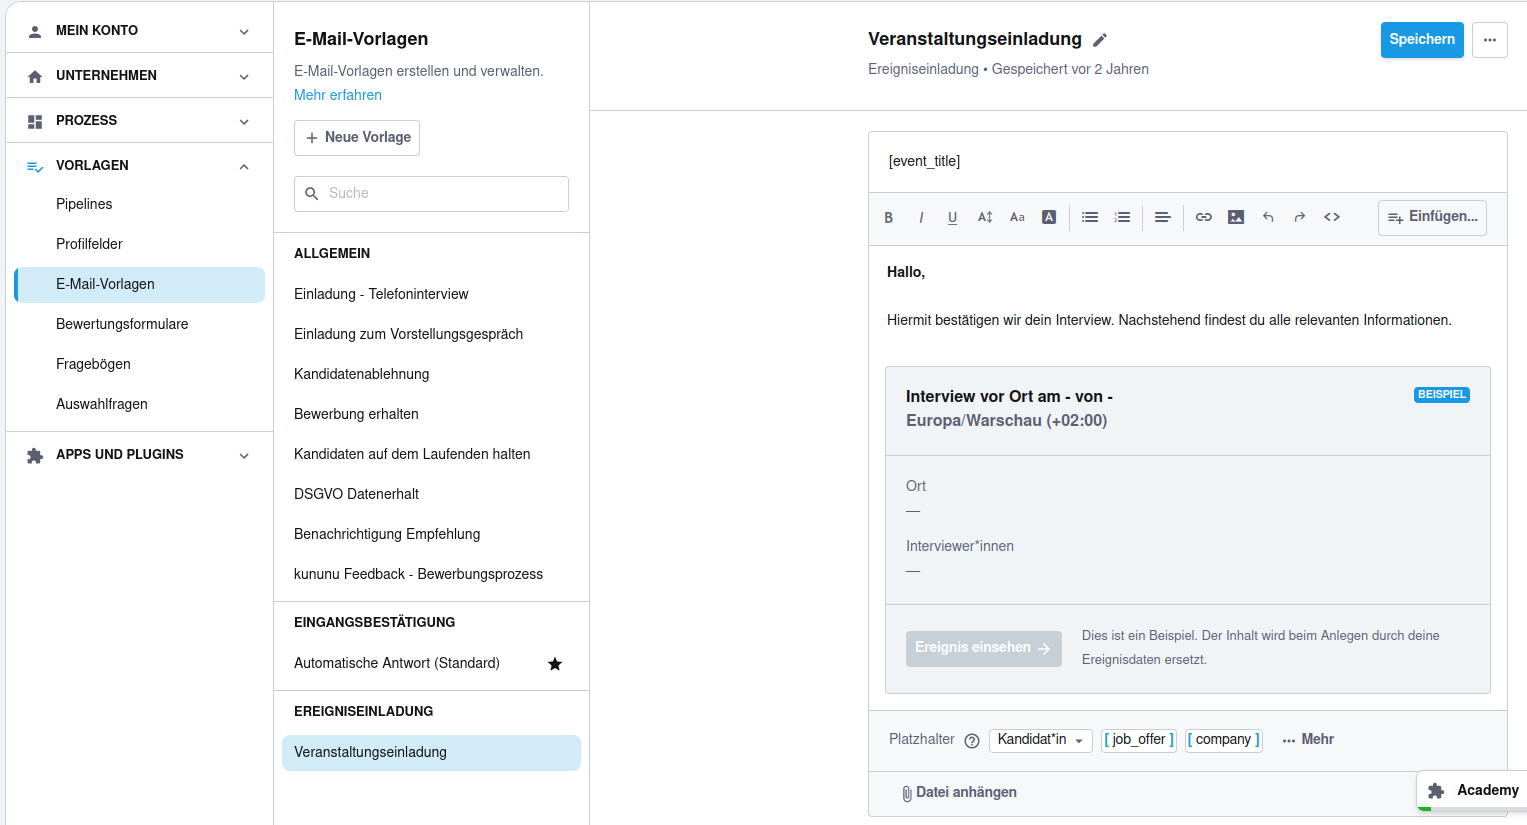Toggle bold formatting in the editor

888,217
